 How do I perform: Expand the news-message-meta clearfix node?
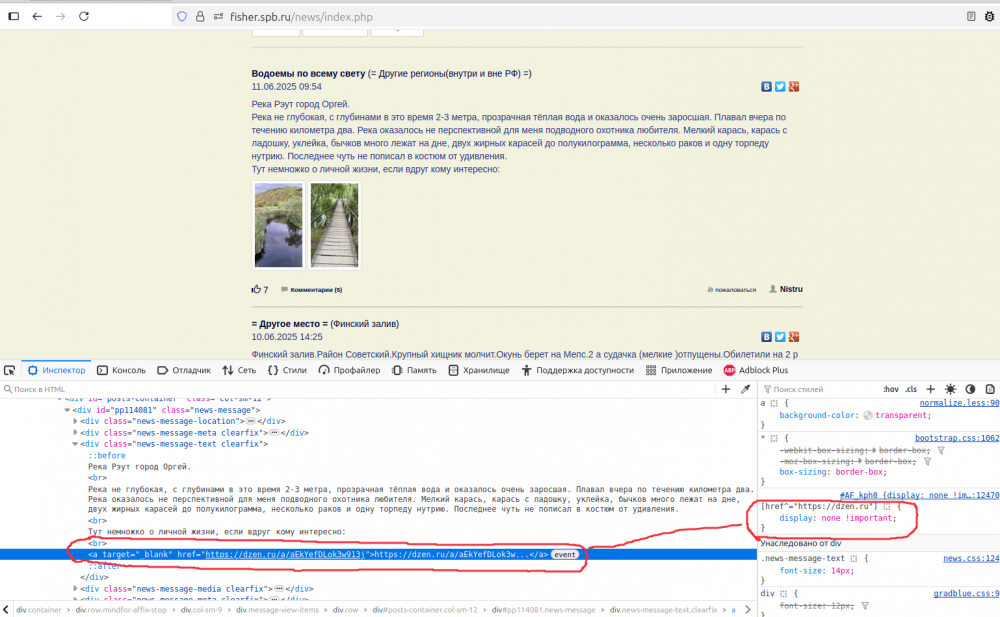75,433
